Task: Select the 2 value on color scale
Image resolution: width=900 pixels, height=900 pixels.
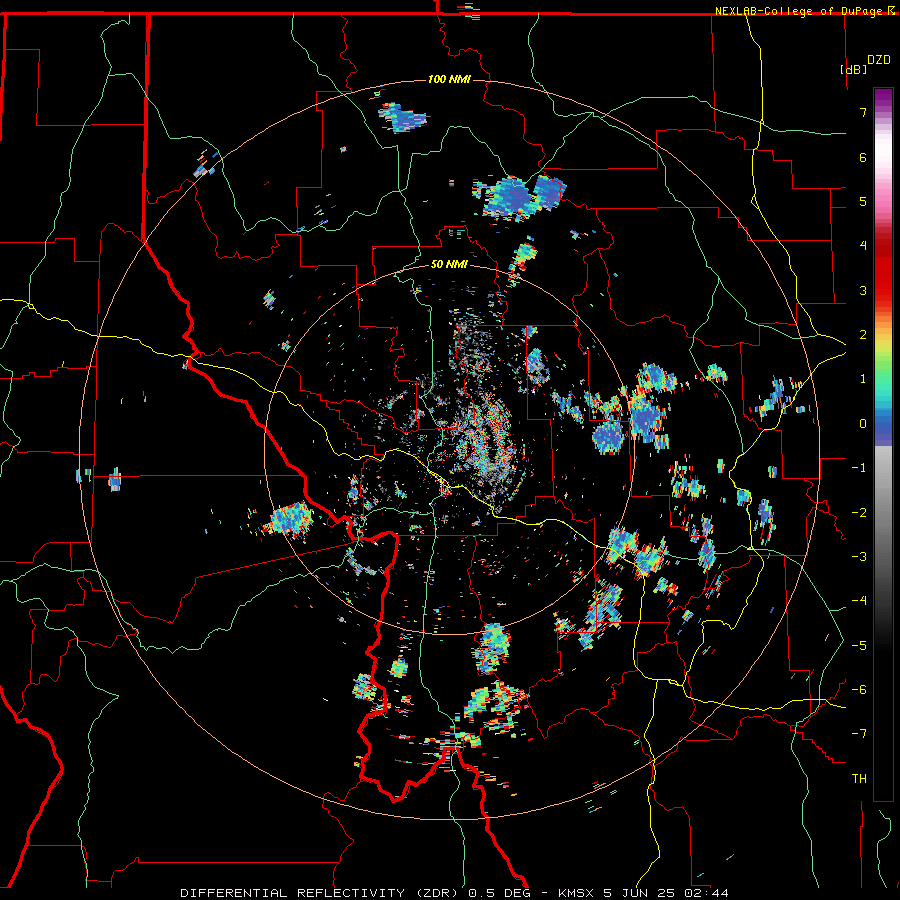Action: tap(863, 335)
